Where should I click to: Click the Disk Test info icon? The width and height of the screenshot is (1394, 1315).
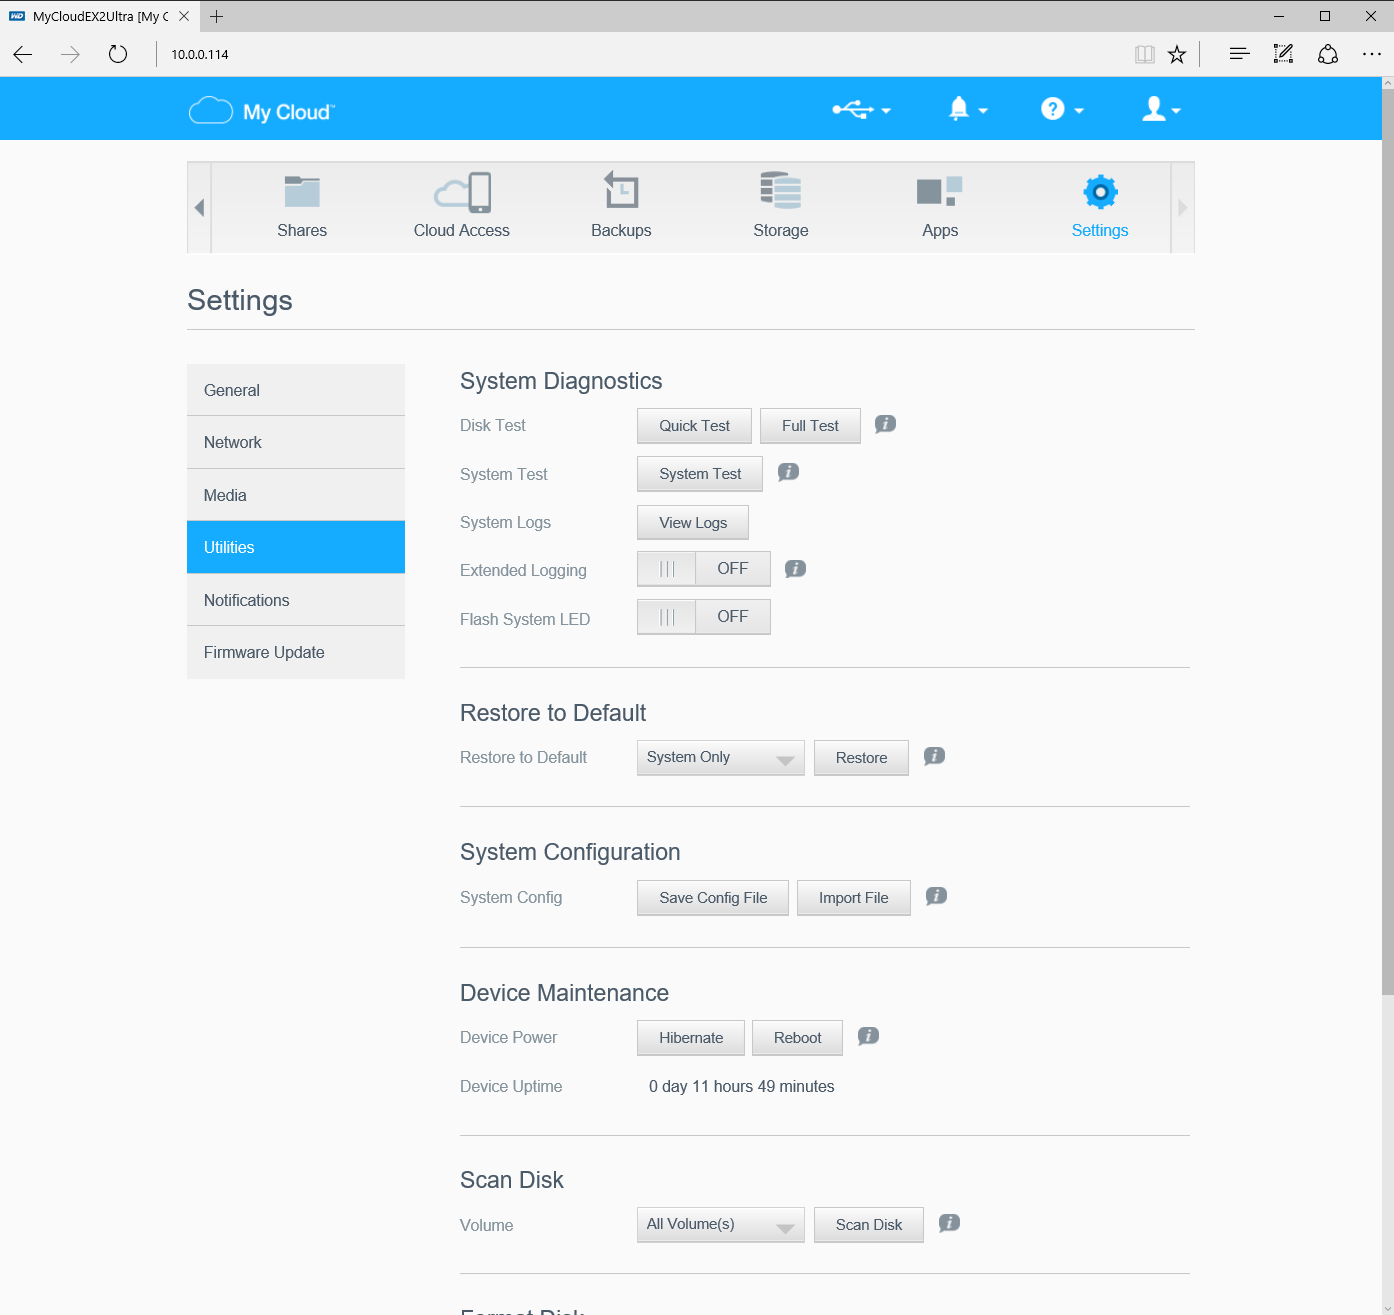(x=885, y=424)
